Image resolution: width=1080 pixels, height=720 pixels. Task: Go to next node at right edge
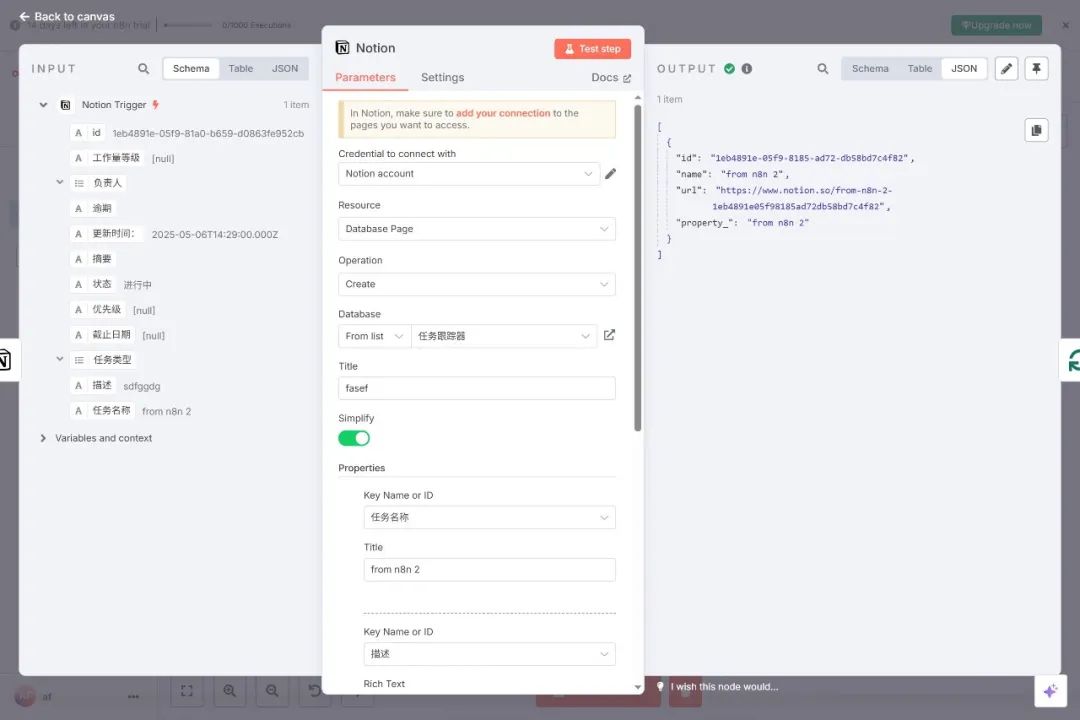(1071, 360)
